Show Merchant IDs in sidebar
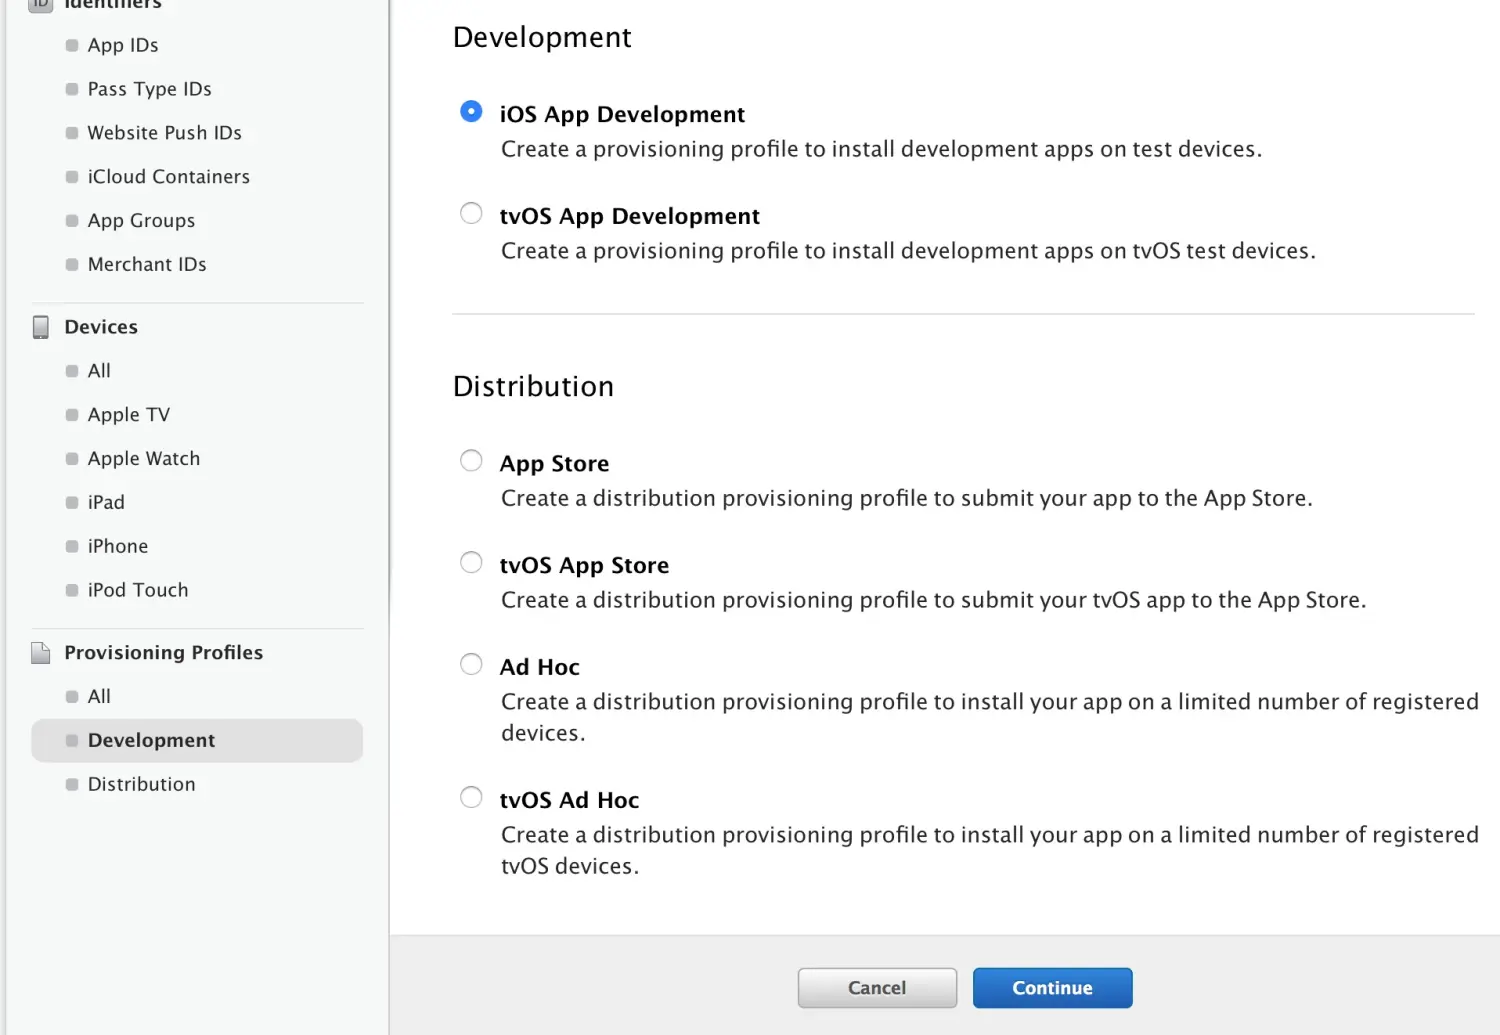 (x=147, y=265)
